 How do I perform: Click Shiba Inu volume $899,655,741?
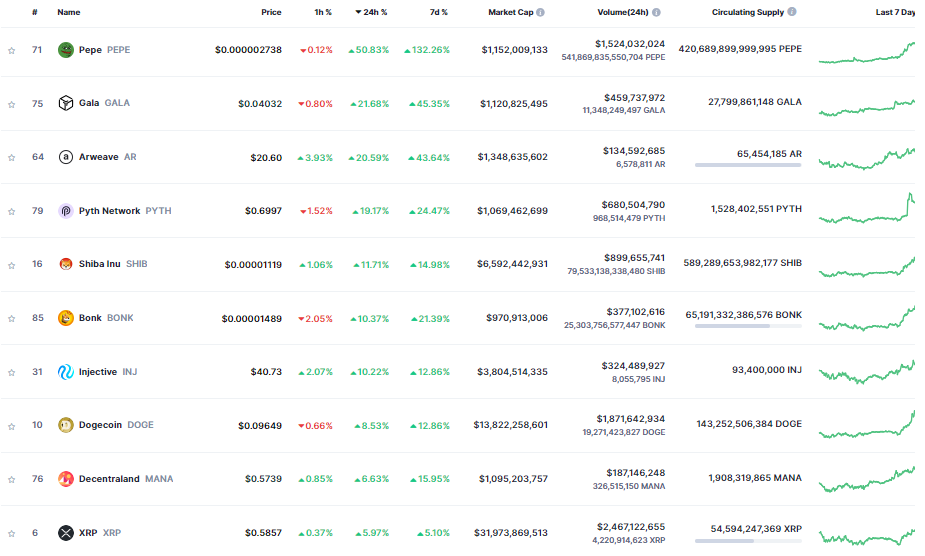click(634, 258)
